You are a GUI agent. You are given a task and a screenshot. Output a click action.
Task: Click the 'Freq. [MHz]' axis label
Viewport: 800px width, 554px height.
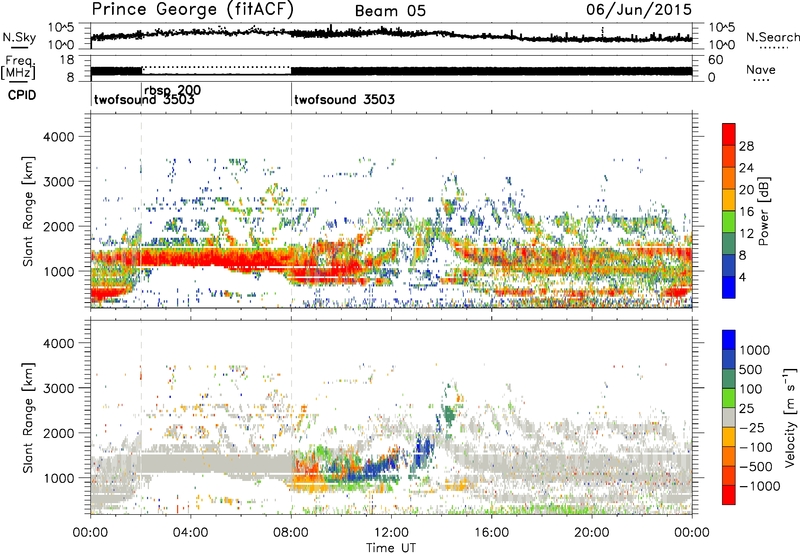pos(19,67)
